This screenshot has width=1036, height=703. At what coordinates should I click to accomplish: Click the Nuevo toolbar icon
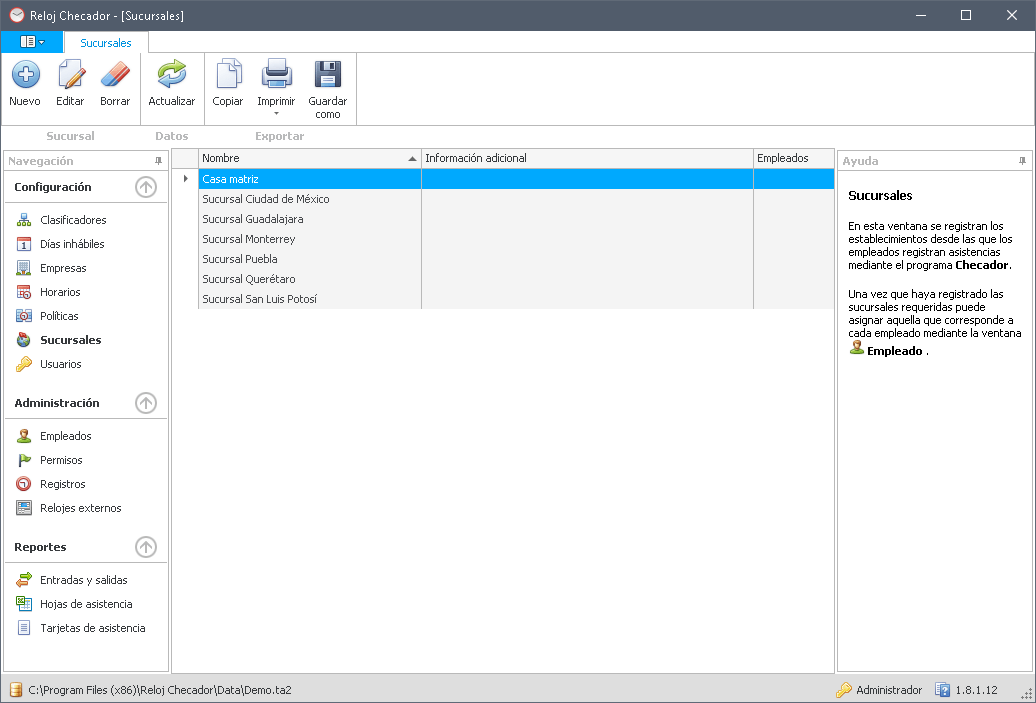click(x=25, y=75)
